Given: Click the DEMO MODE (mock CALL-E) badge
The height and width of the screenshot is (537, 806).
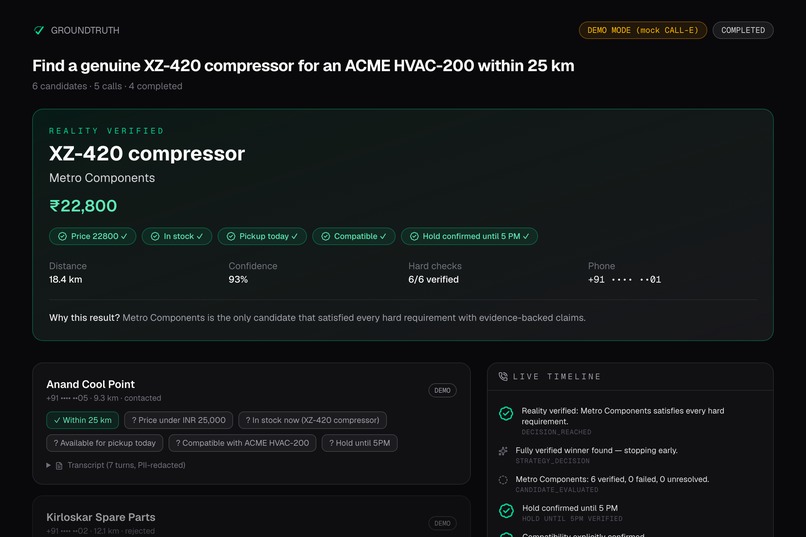Looking at the screenshot, I should (x=643, y=30).
